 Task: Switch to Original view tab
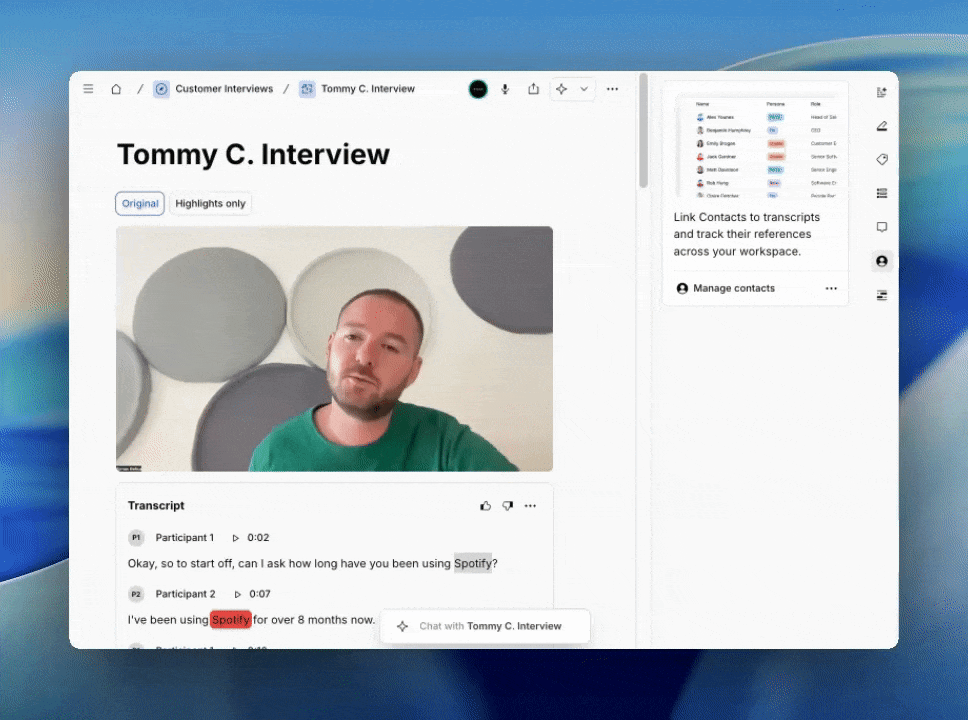pyautogui.click(x=140, y=204)
